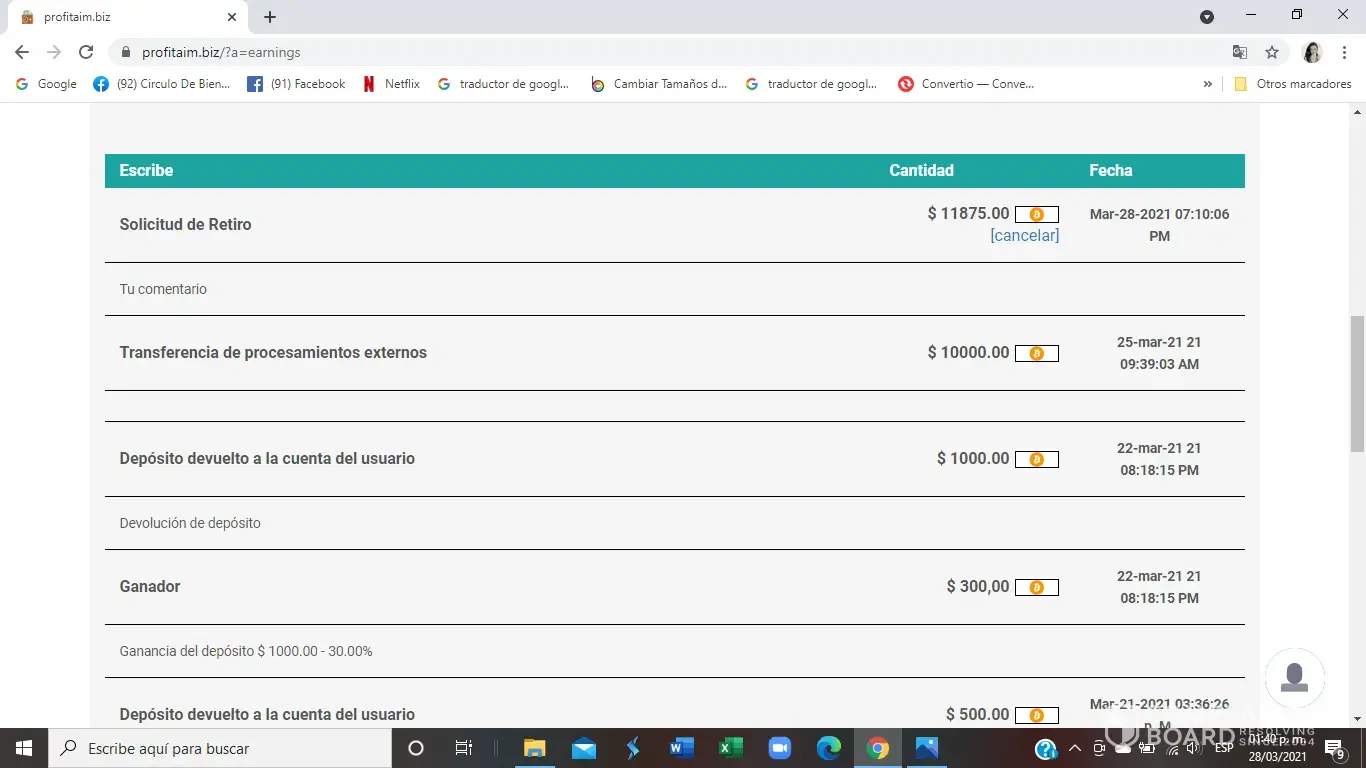
Task: Click the 'Devolución de depósito' comment
Action: [190, 523]
